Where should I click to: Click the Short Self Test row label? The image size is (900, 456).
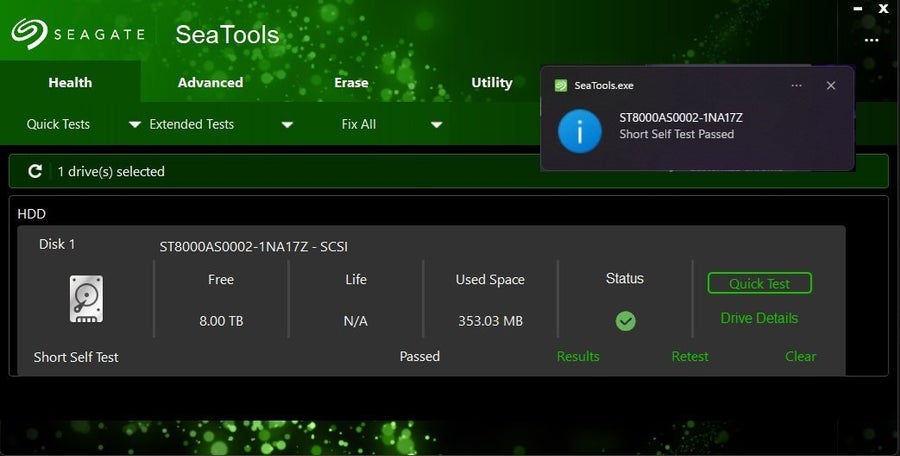coord(76,357)
